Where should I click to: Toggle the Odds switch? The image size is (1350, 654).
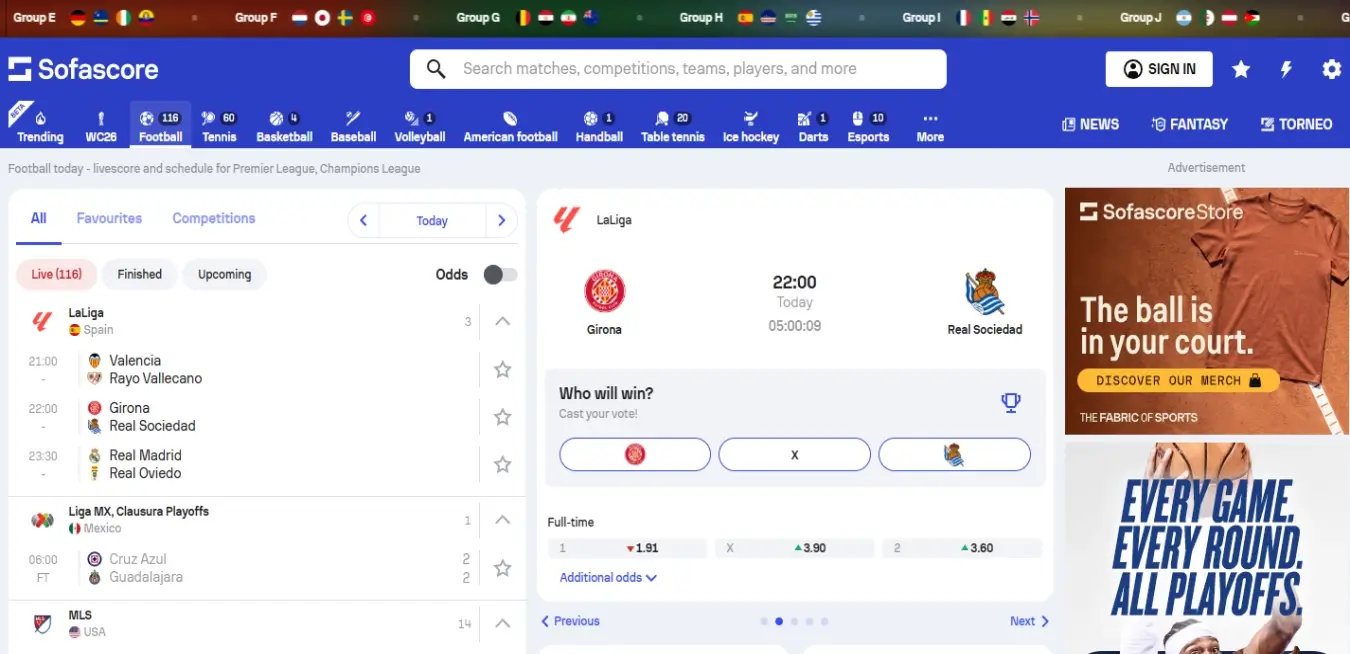click(500, 274)
